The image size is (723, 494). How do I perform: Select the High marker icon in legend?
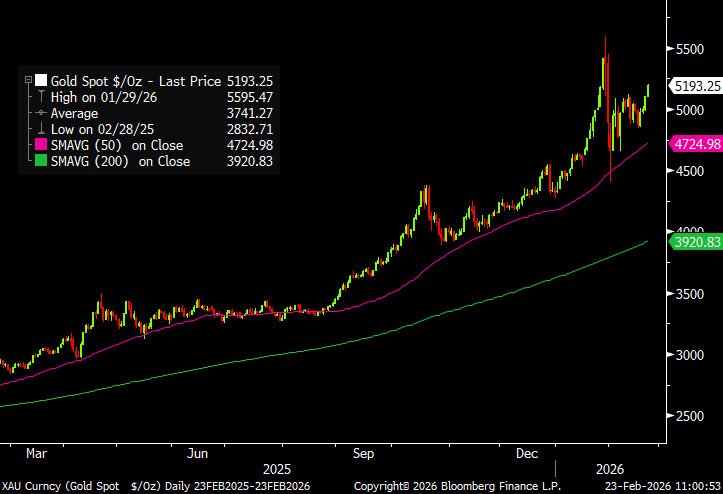click(41, 96)
